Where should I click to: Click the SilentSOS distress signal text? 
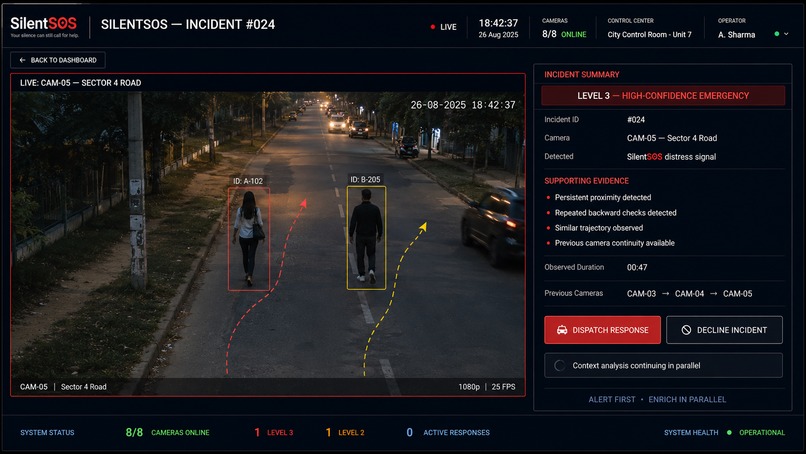point(671,157)
